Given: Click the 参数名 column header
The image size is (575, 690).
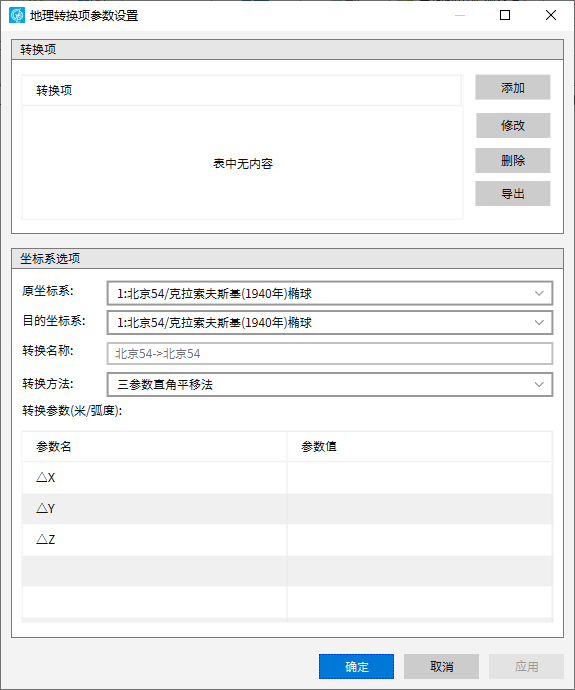Looking at the screenshot, I should 154,447.
